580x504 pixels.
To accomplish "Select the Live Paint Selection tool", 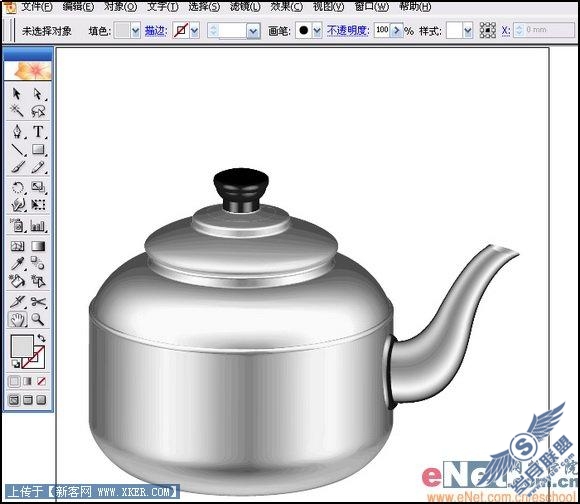I will 38,281.
